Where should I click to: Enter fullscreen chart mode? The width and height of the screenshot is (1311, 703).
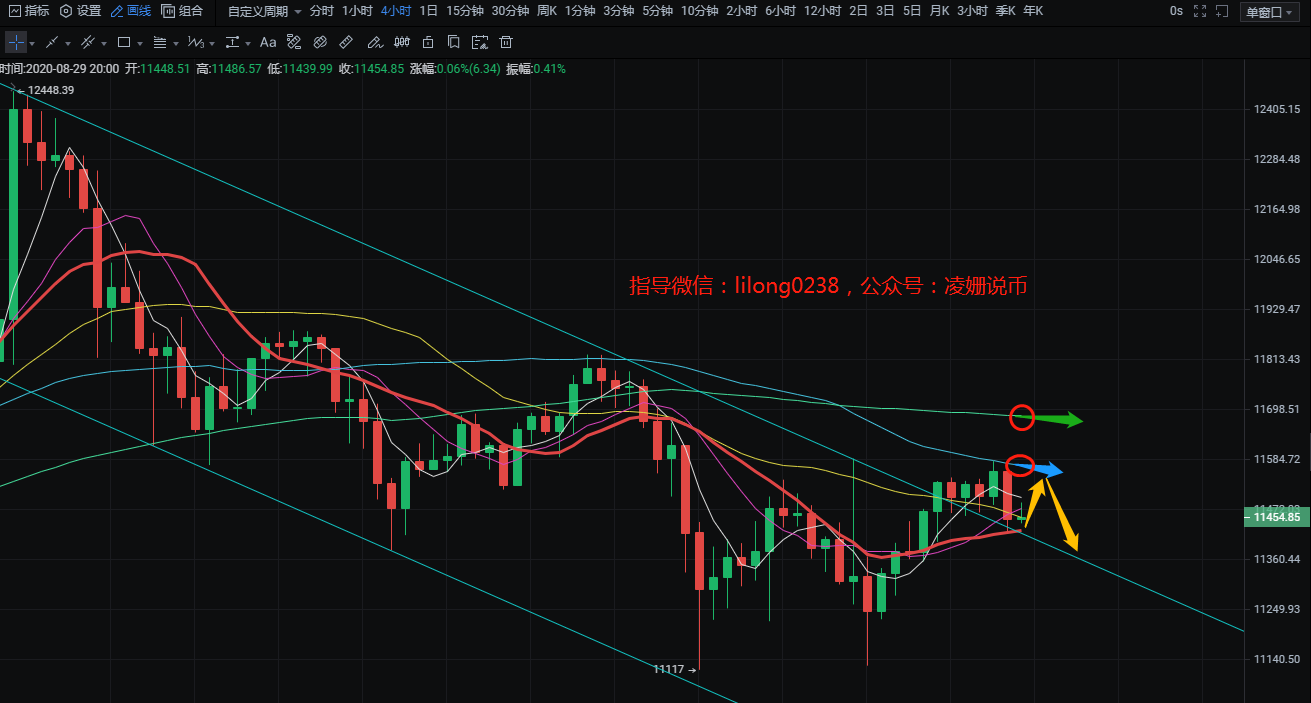1199,11
